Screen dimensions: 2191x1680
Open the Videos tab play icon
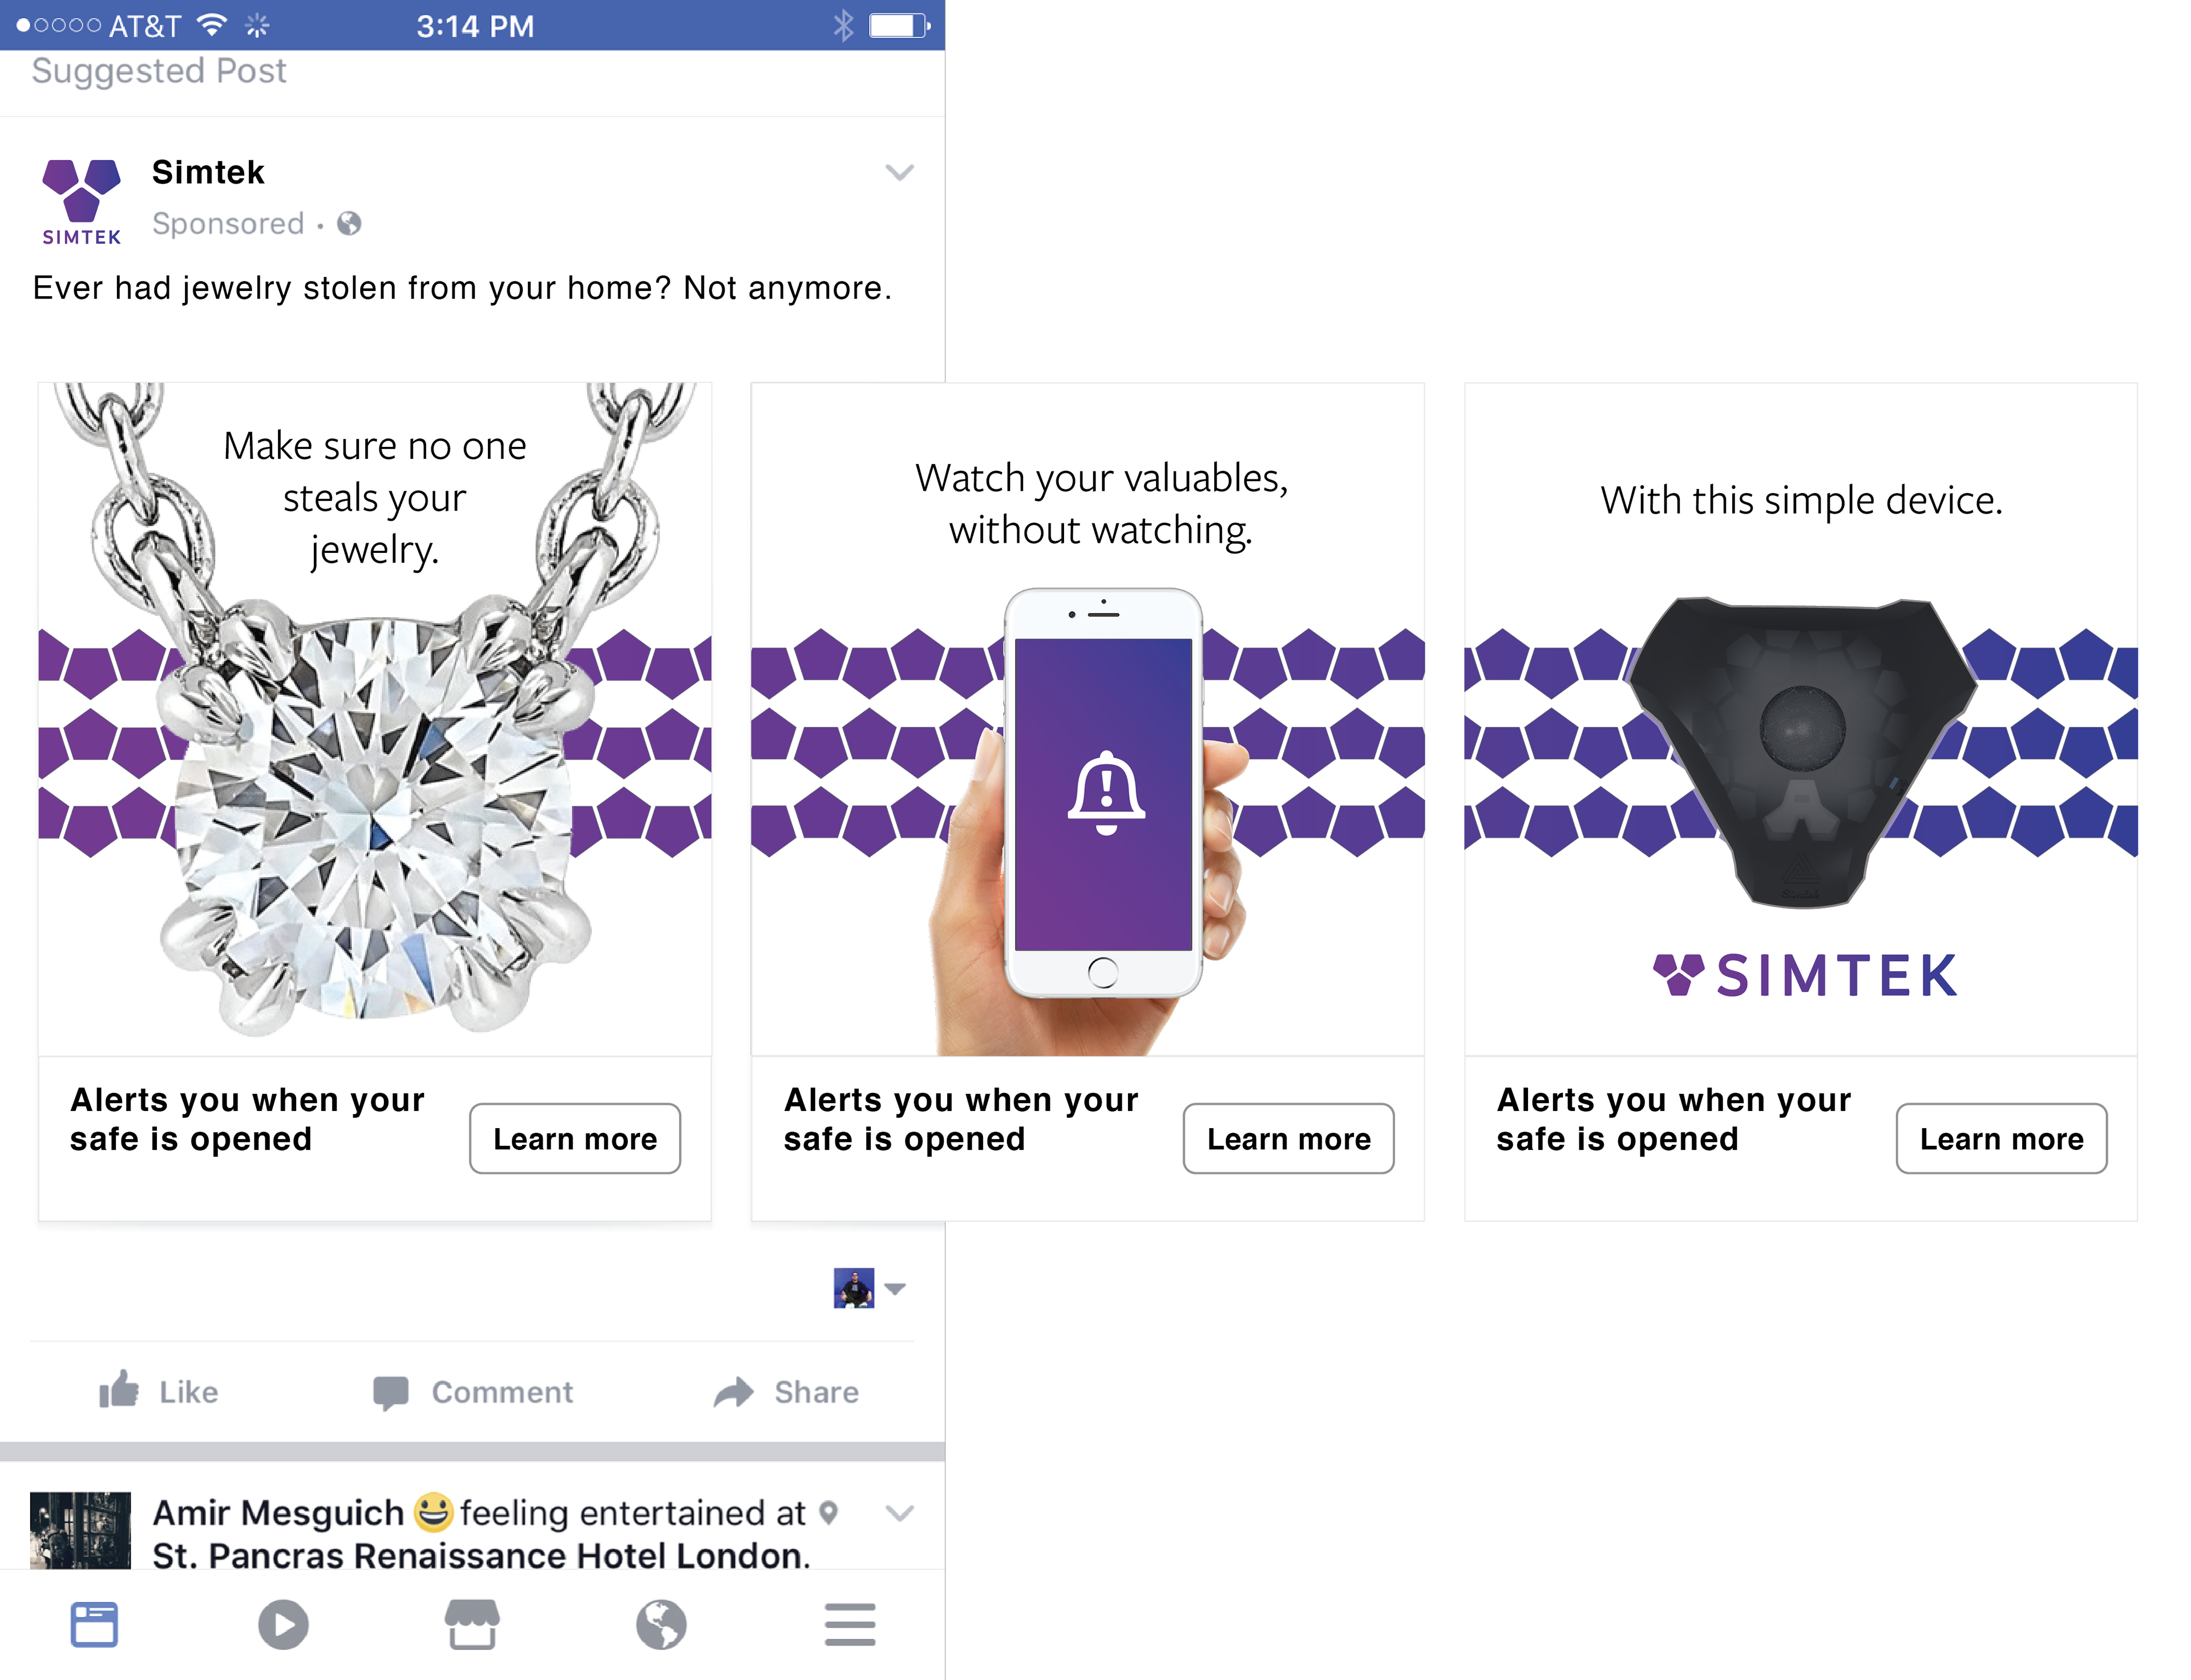click(x=283, y=1624)
